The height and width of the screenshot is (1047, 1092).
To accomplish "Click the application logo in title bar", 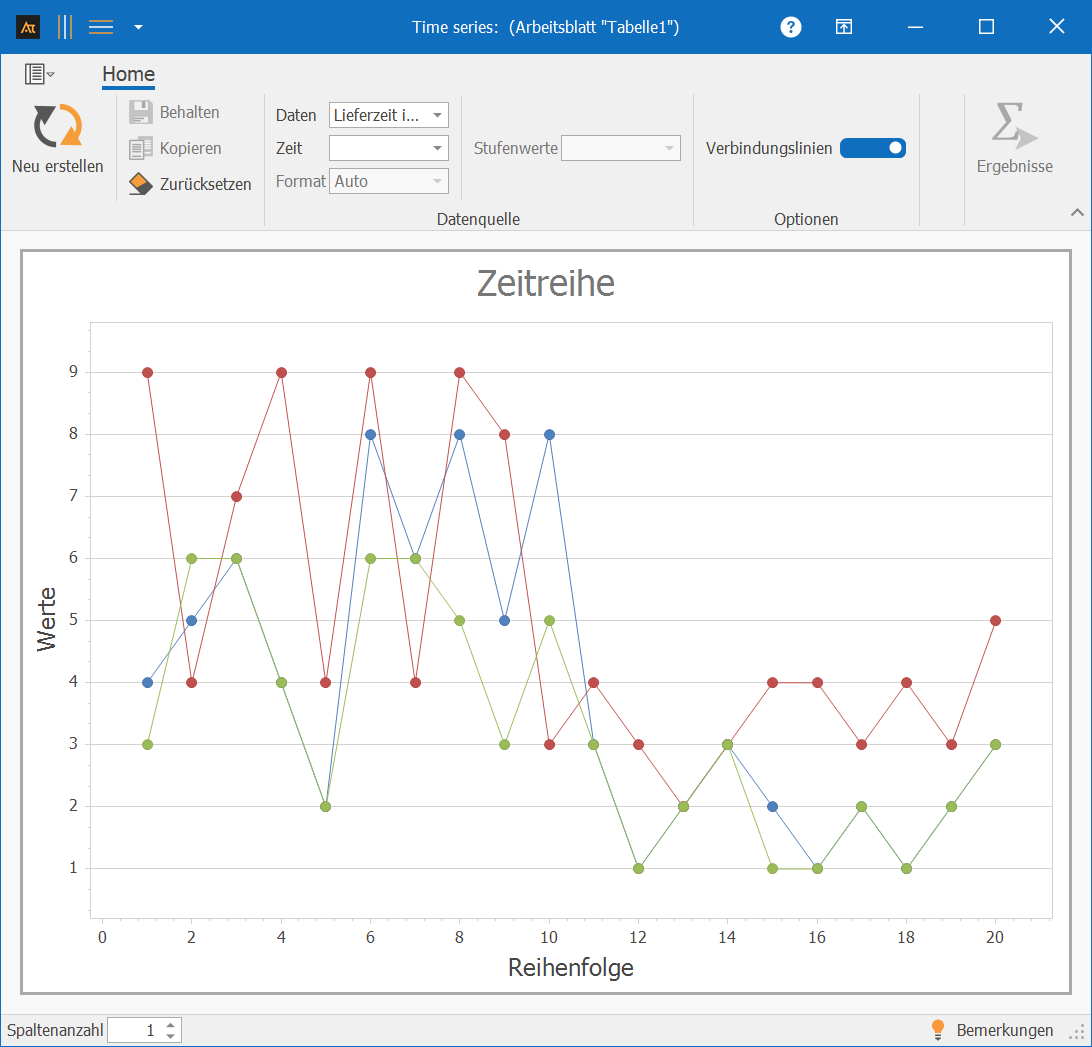I will [28, 27].
